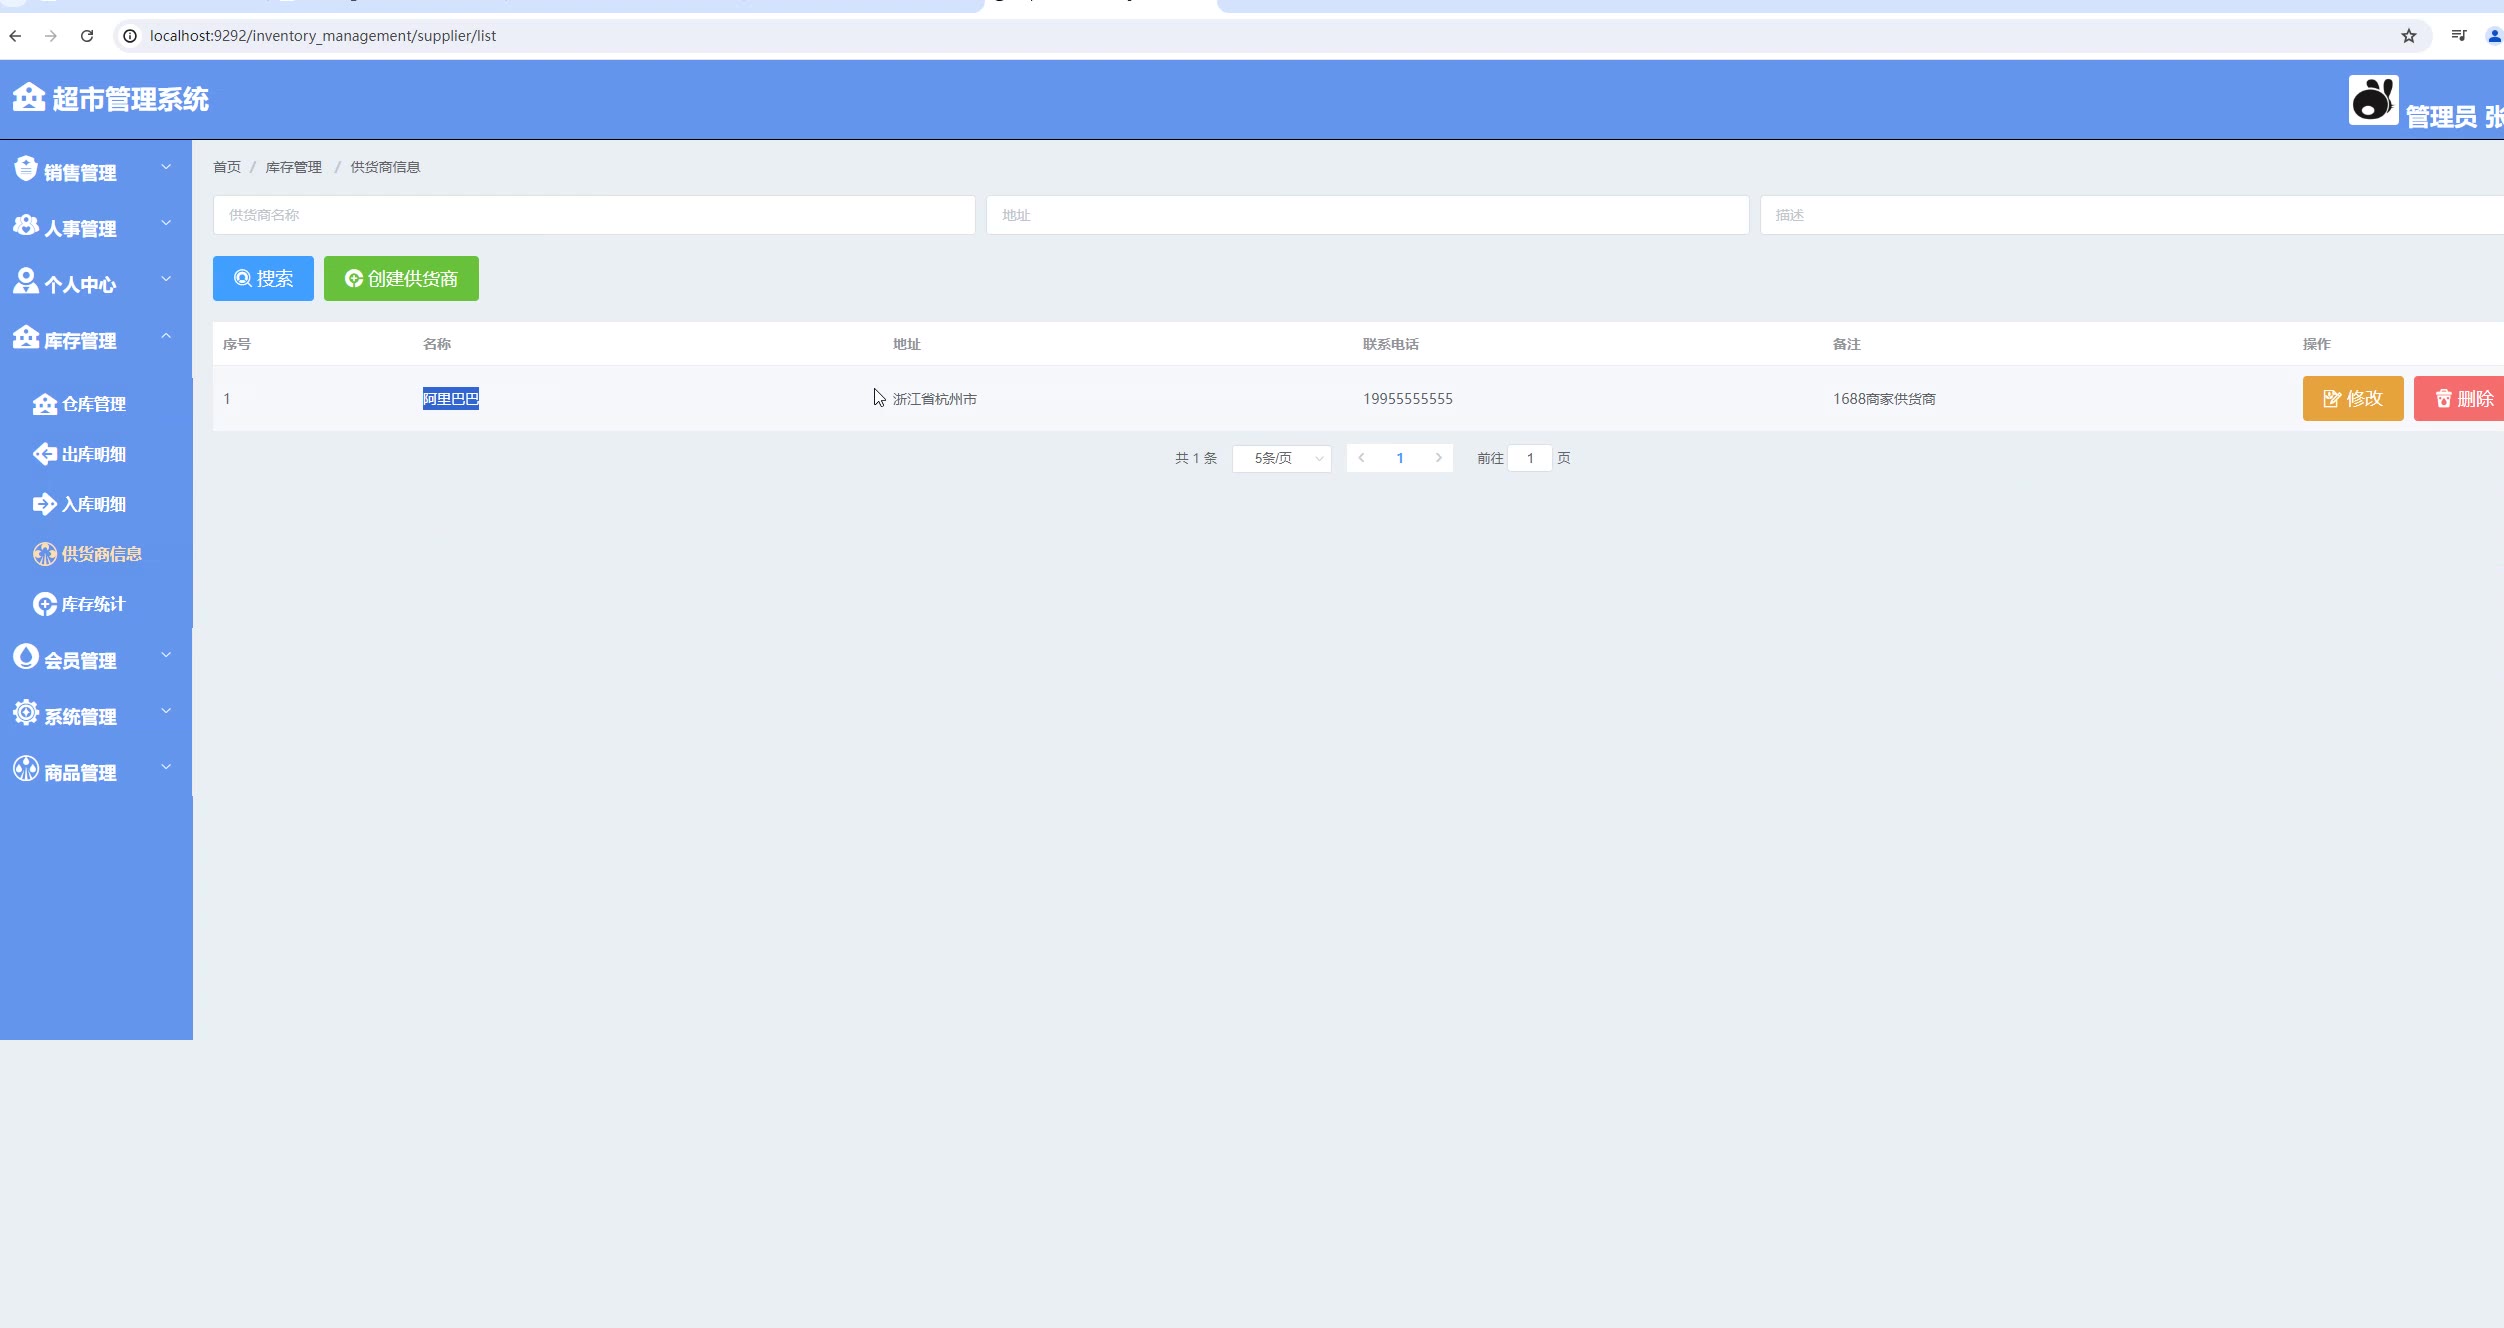The image size is (2504, 1328).
Task: Open 出库明细 menu item
Action: click(96, 454)
